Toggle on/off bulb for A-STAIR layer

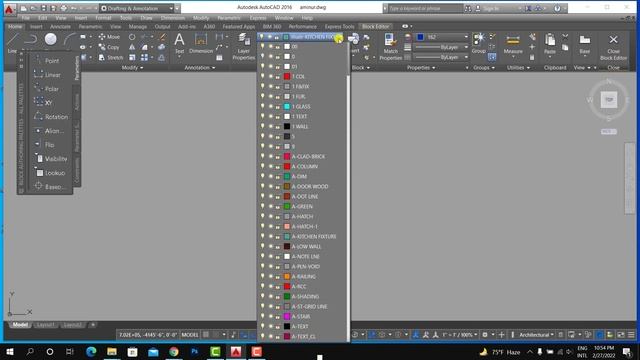coord(262,316)
